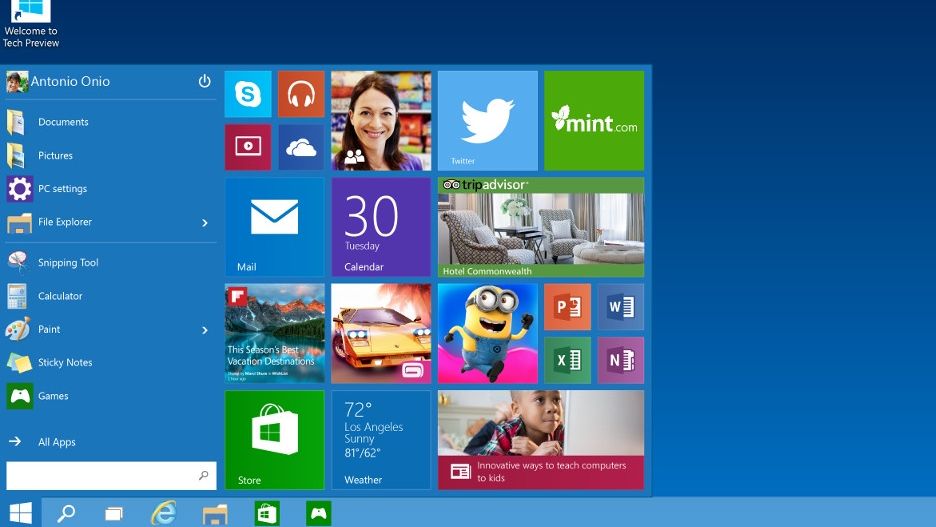
Task: Click the magnifier icon in search box
Action: [x=204, y=476]
